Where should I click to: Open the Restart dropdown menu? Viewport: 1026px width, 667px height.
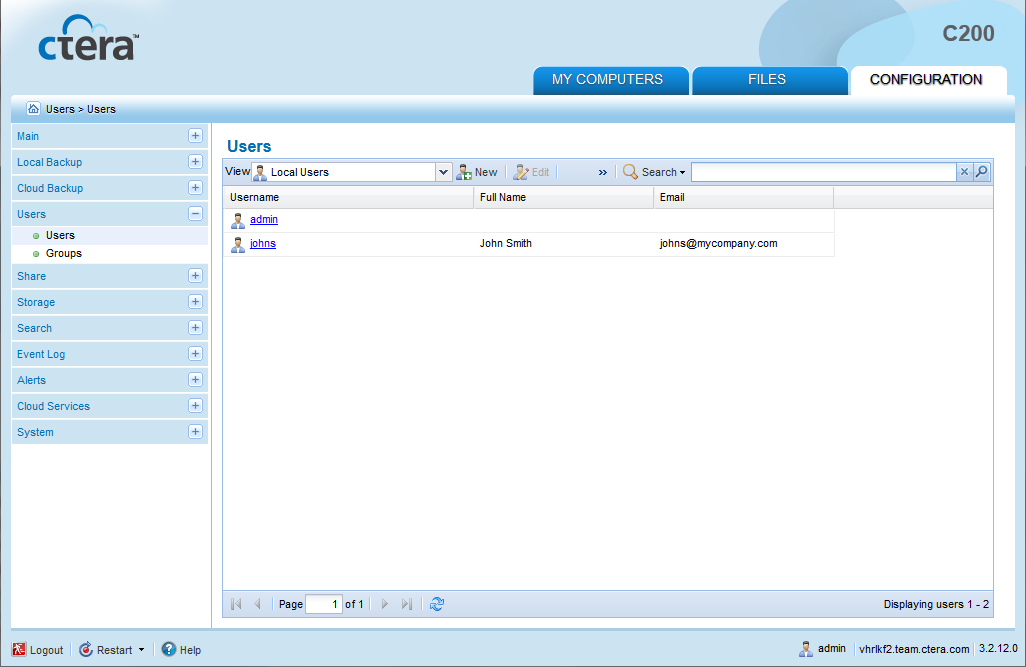click(x=141, y=650)
